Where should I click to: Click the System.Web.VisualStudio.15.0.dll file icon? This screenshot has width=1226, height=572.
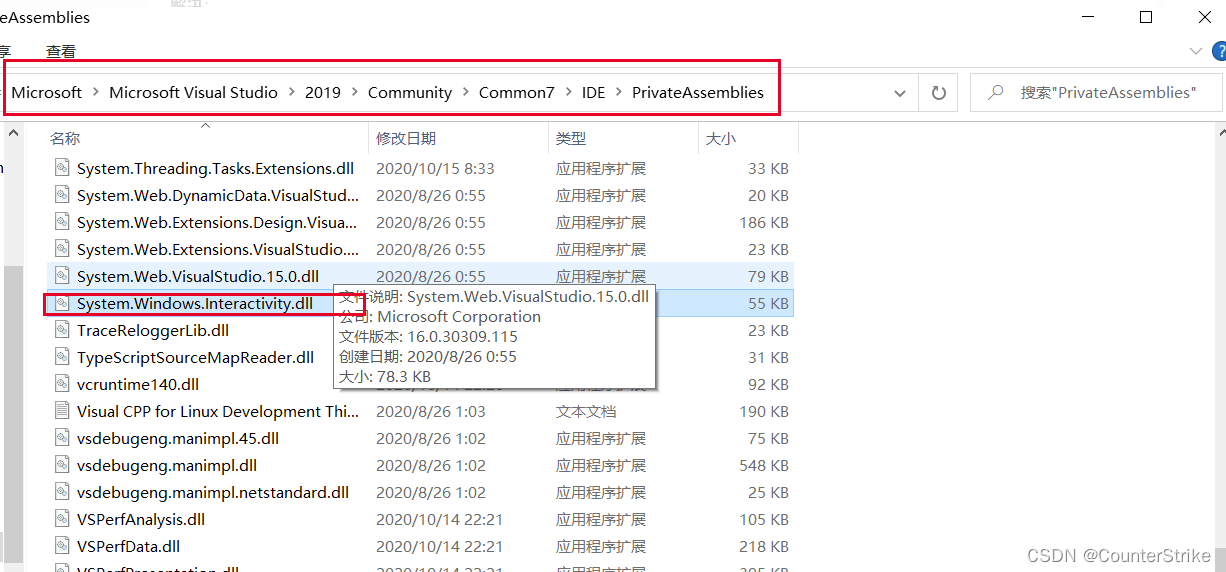(x=62, y=276)
